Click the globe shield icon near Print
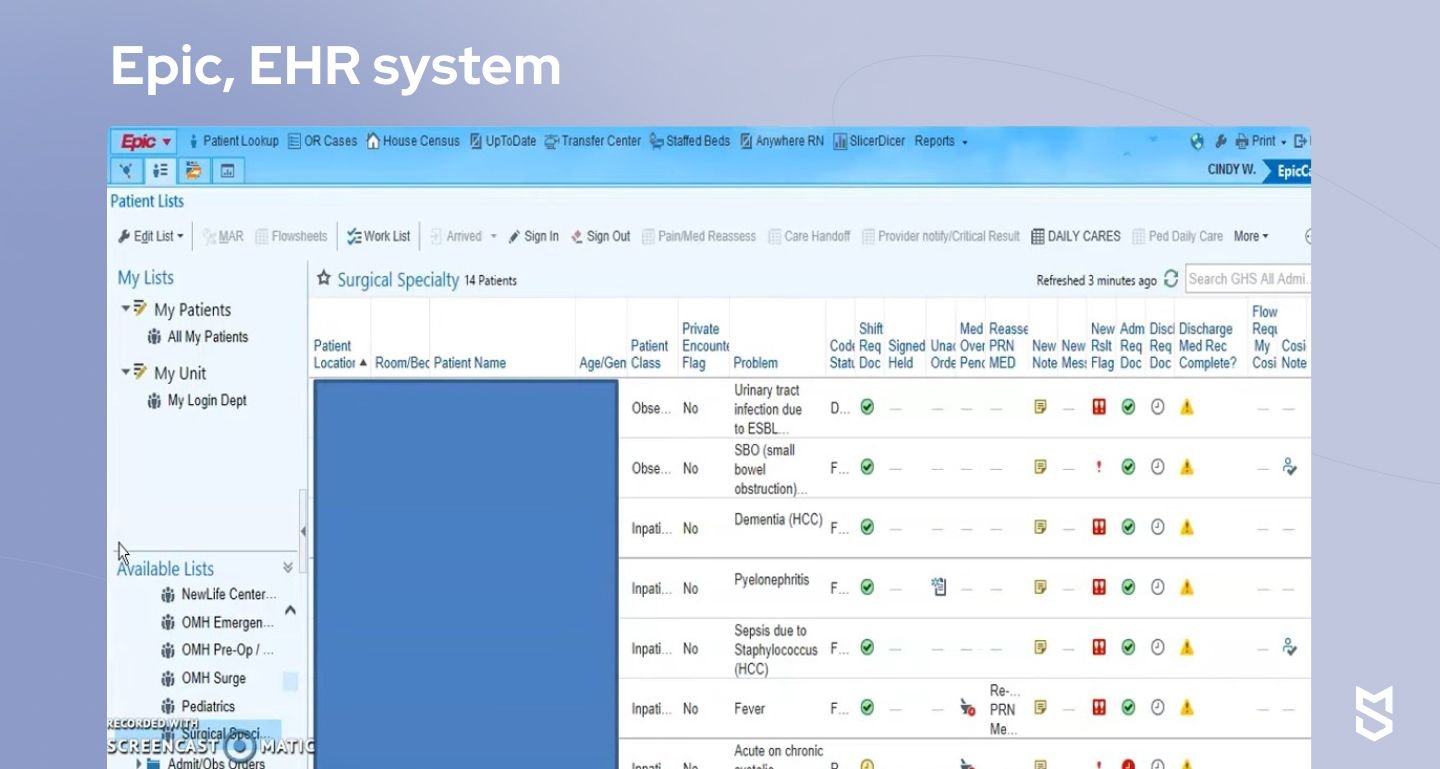The image size is (1440, 769). coord(1197,142)
